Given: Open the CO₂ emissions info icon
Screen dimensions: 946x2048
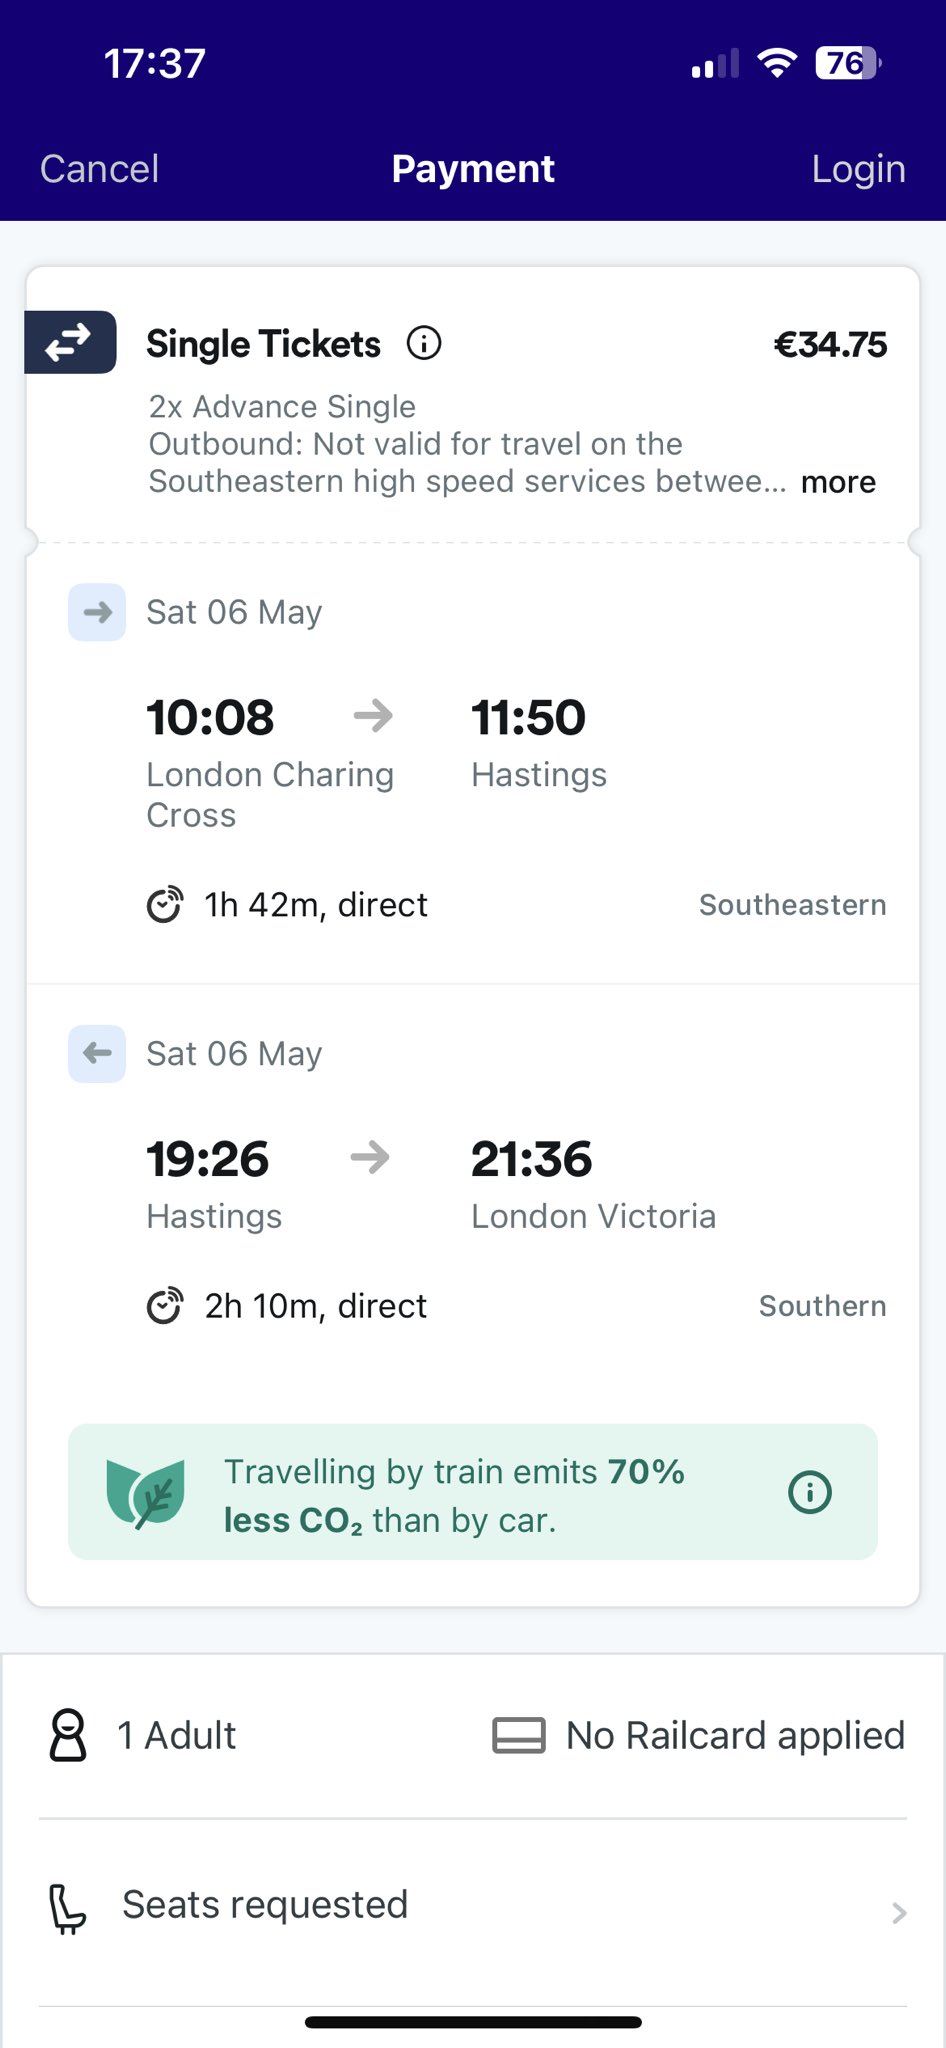Looking at the screenshot, I should point(810,1492).
